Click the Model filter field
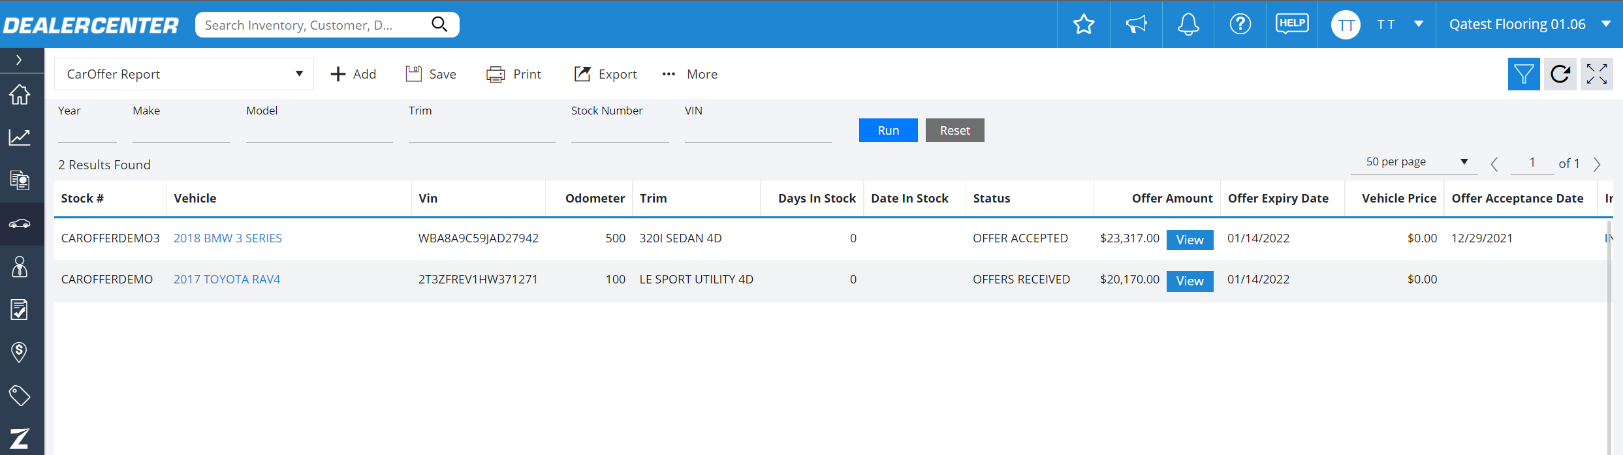This screenshot has width=1623, height=455. click(319, 131)
